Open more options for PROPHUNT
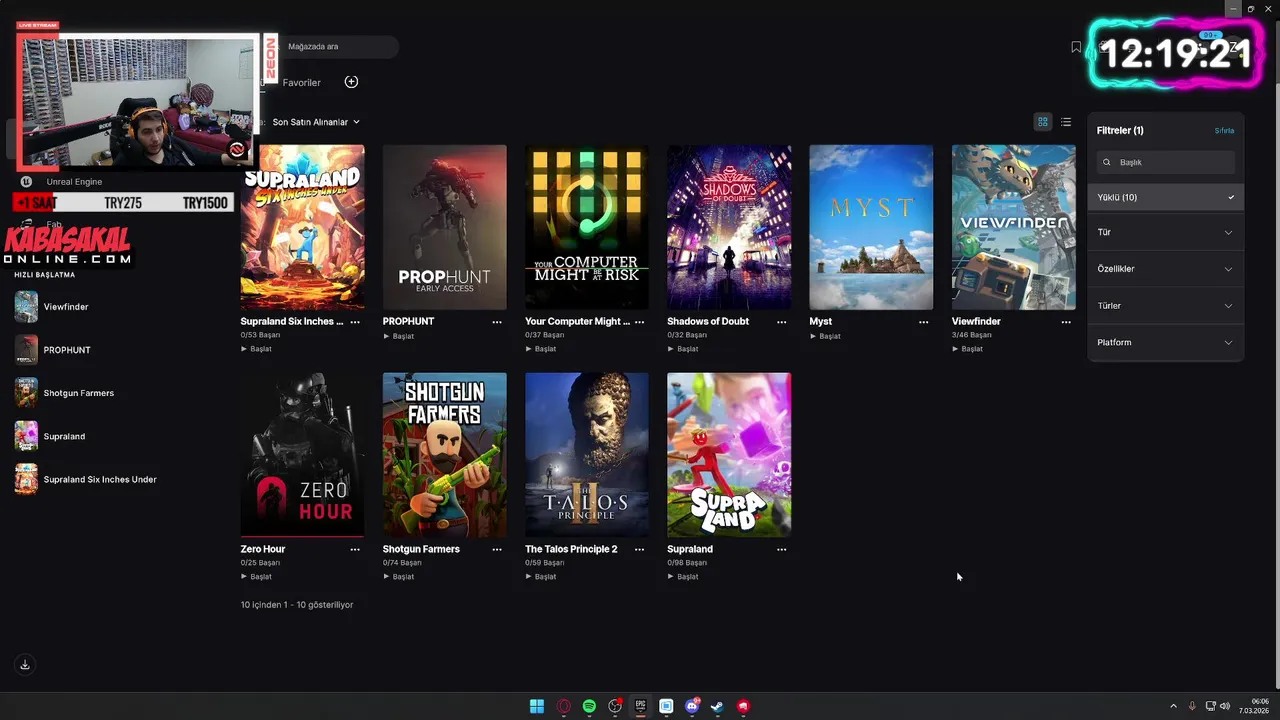This screenshot has height=720, width=1280. pos(497,322)
